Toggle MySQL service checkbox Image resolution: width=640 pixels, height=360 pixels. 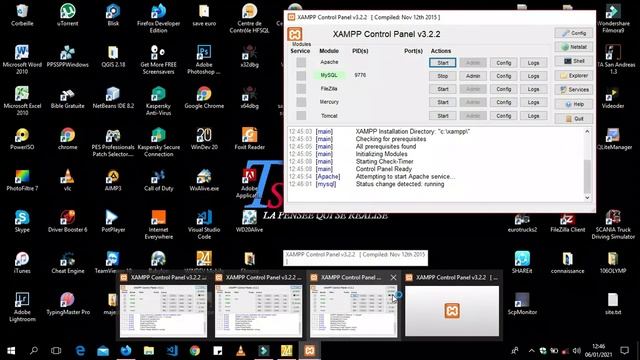coord(301,76)
